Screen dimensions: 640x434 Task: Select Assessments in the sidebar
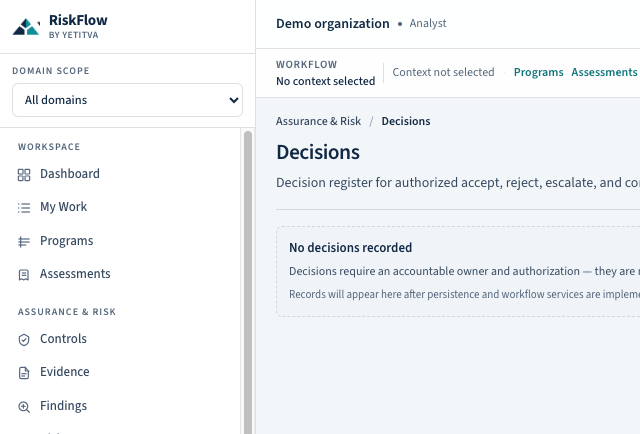click(75, 274)
